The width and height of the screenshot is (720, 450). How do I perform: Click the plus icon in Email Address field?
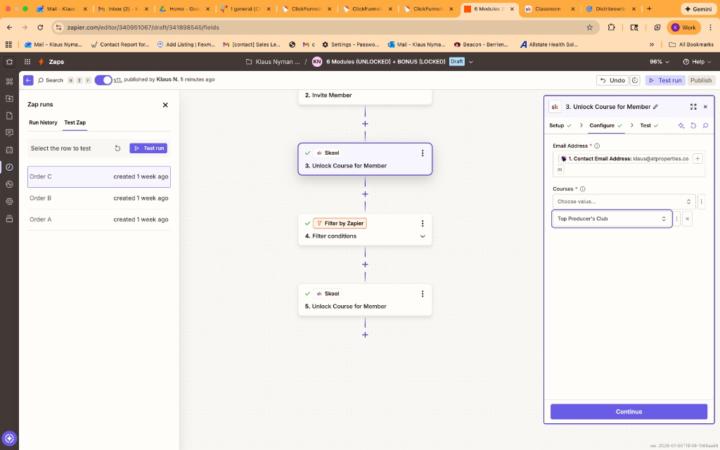point(697,158)
